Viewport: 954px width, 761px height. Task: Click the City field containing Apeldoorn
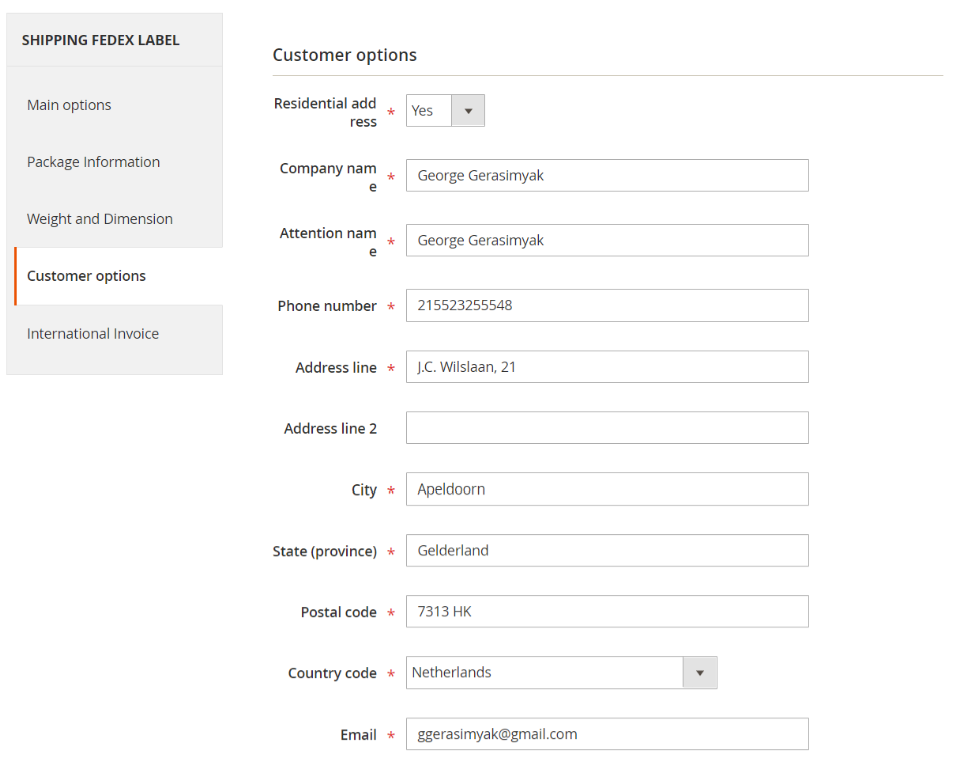click(606, 490)
